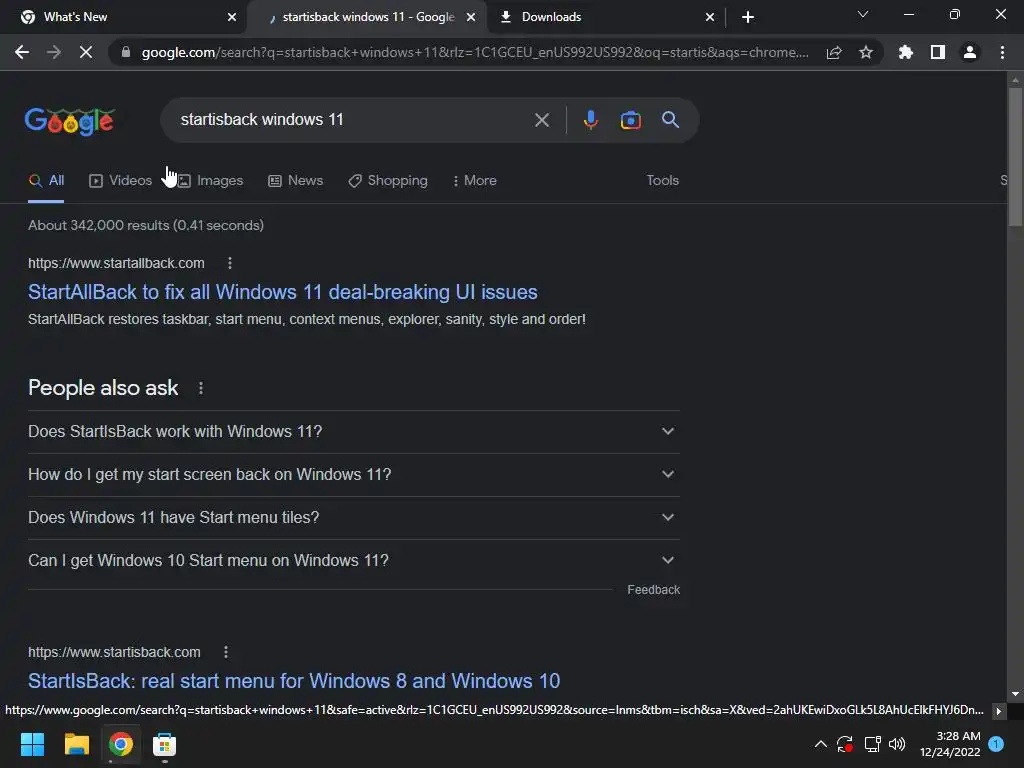Open the Extensions puzzle icon
This screenshot has width=1024, height=768.
tap(906, 52)
